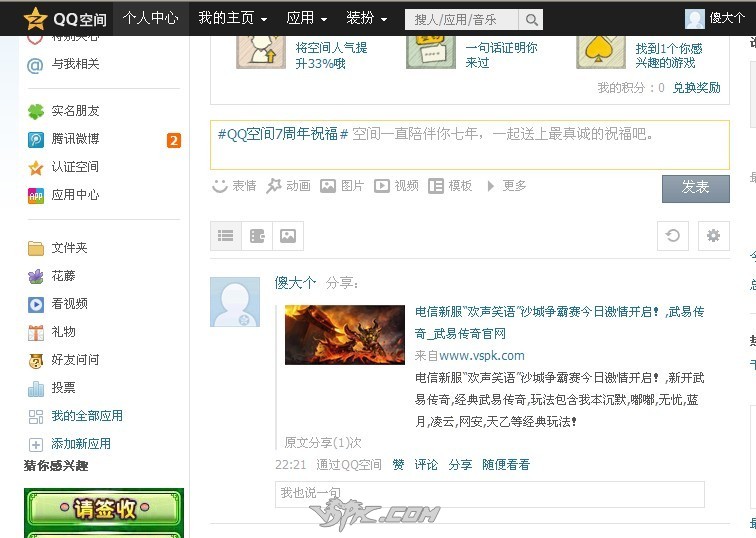
Task: Click the gift box icon for 礼物
Action: point(36,333)
